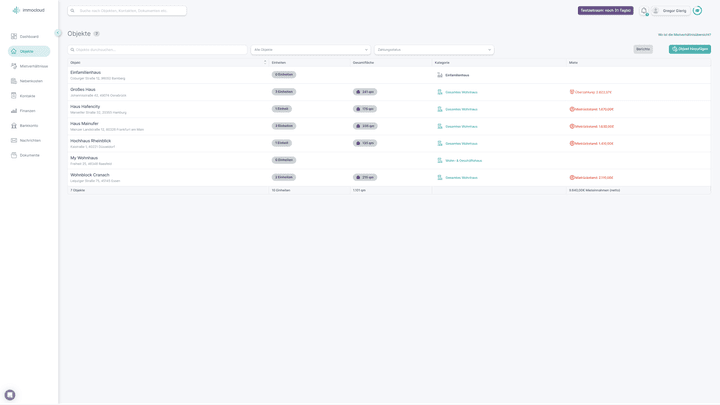Sort by the Objekt column header
Viewport: 720px width, 405px height.
[167, 62]
